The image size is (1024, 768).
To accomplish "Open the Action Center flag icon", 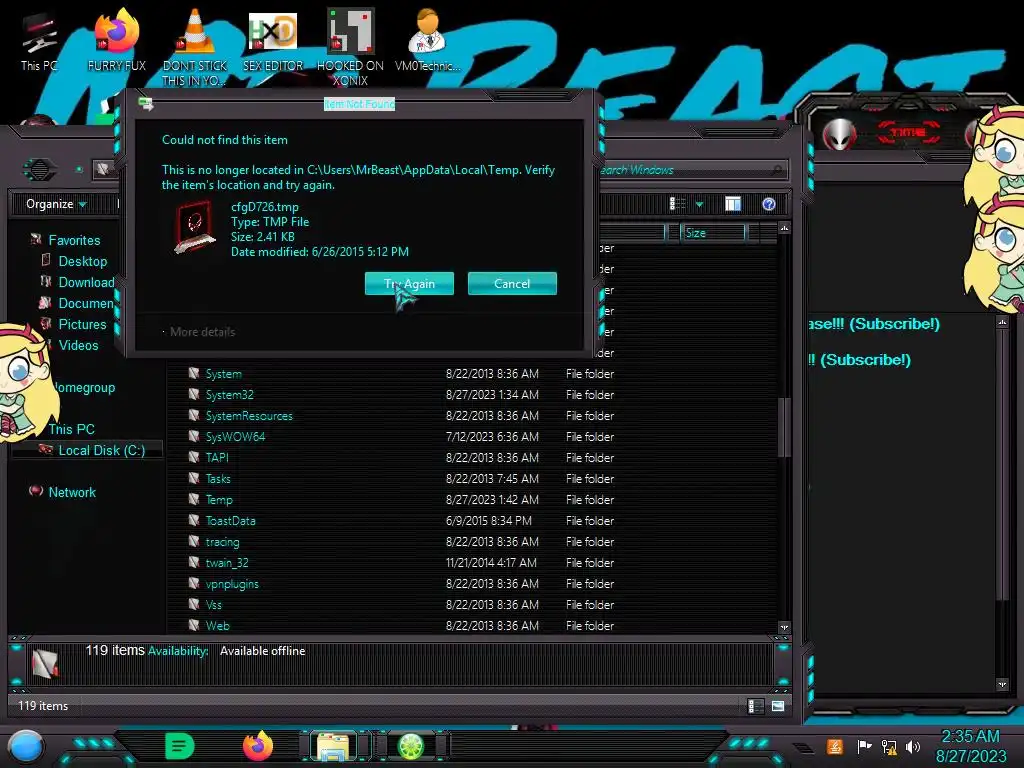I will (x=864, y=746).
